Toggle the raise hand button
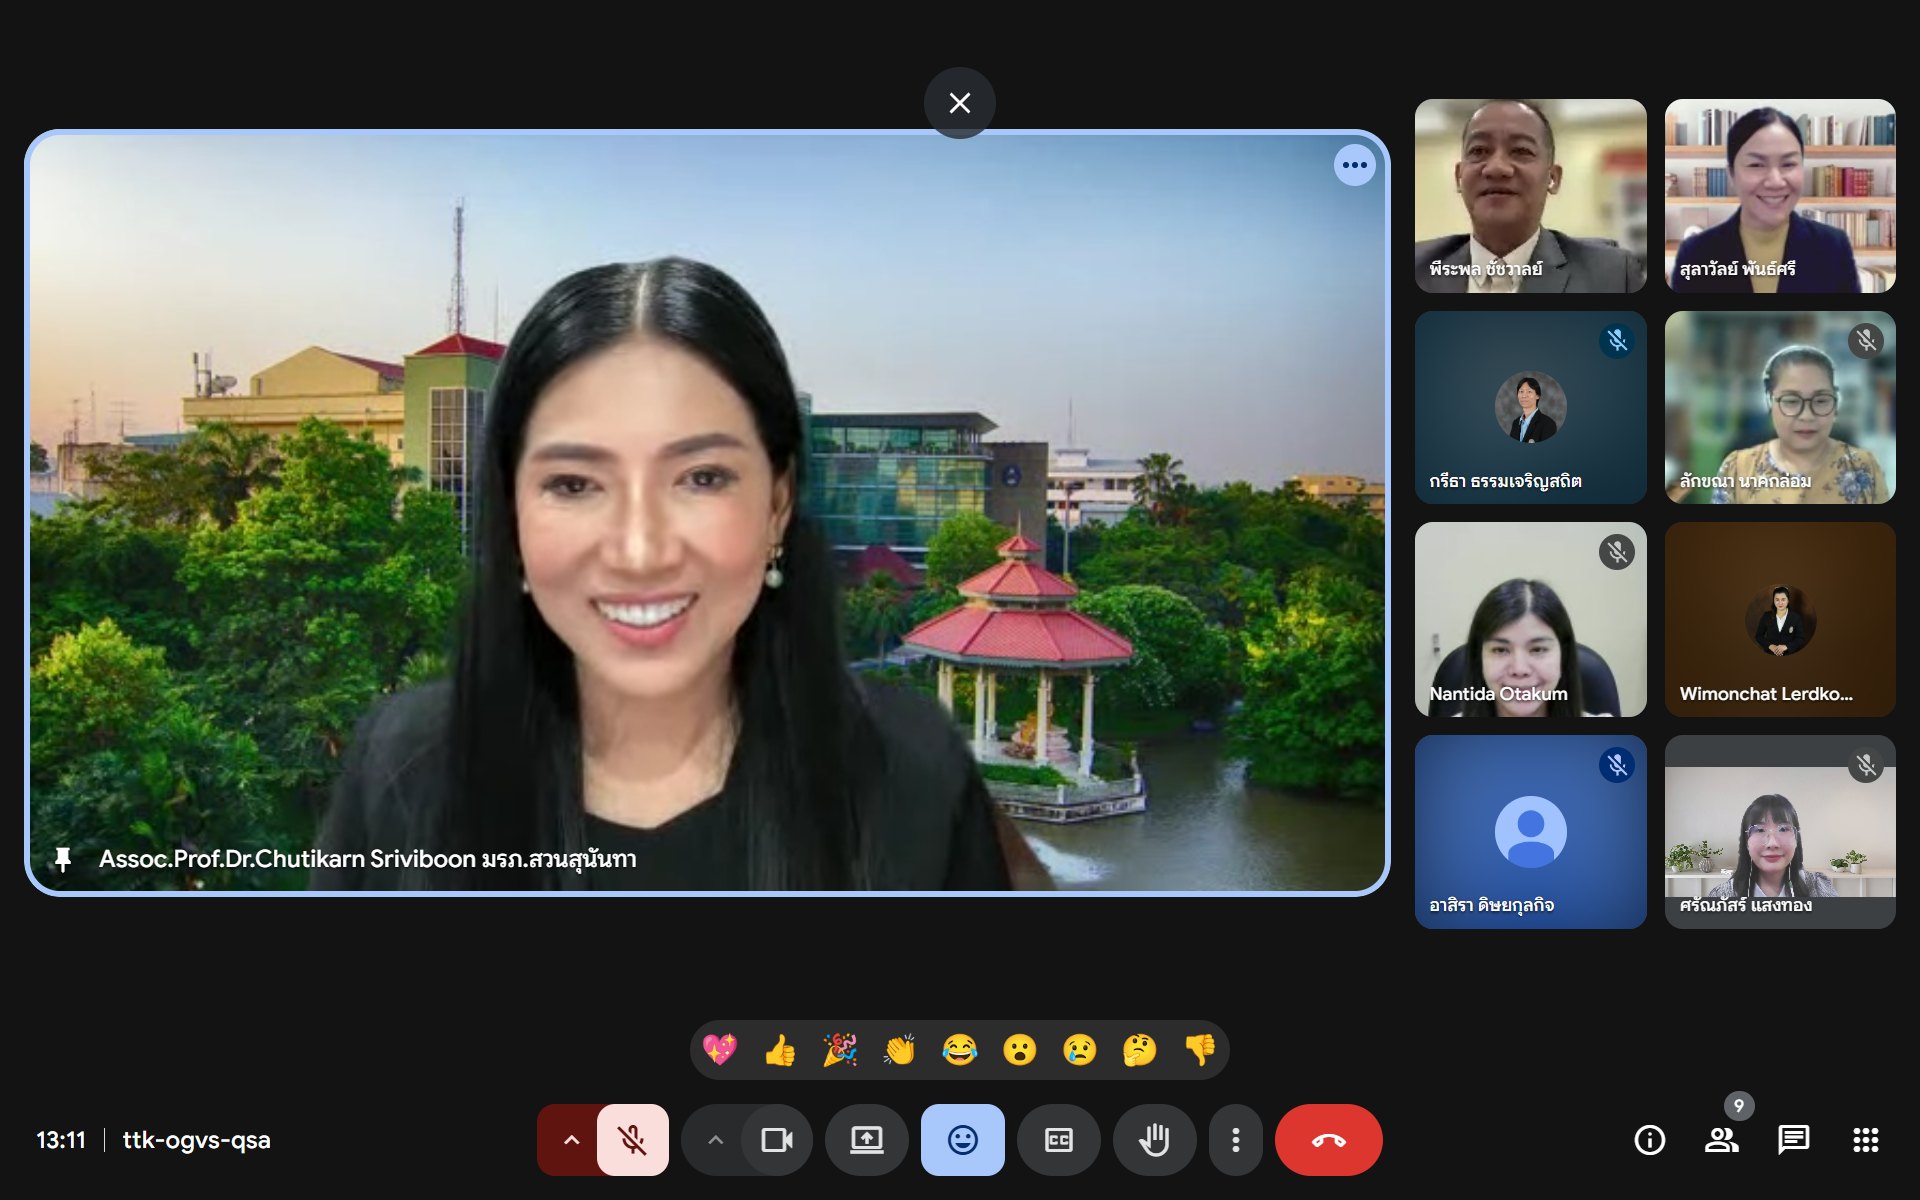1920x1200 pixels. click(1154, 1140)
